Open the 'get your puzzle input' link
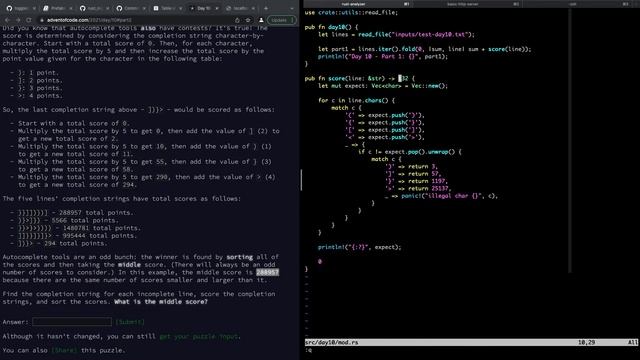 pyautogui.click(x=199, y=336)
